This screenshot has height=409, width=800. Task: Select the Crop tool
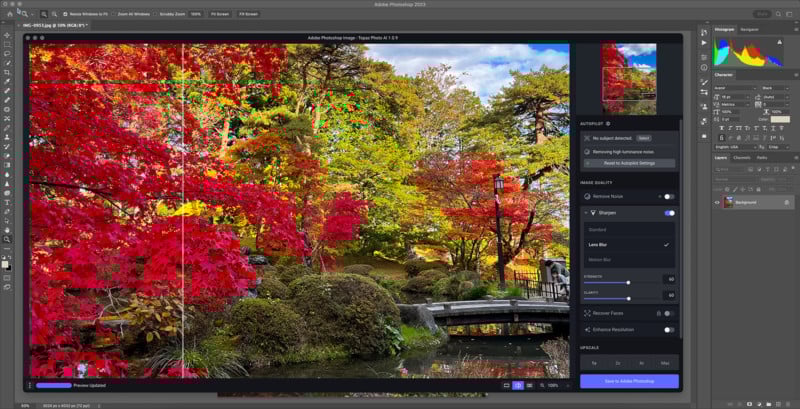[x=7, y=72]
